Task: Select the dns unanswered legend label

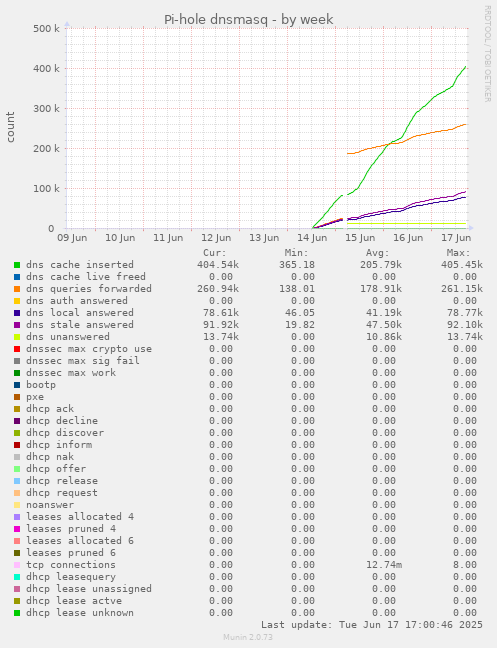Action: pyautogui.click(x=68, y=337)
